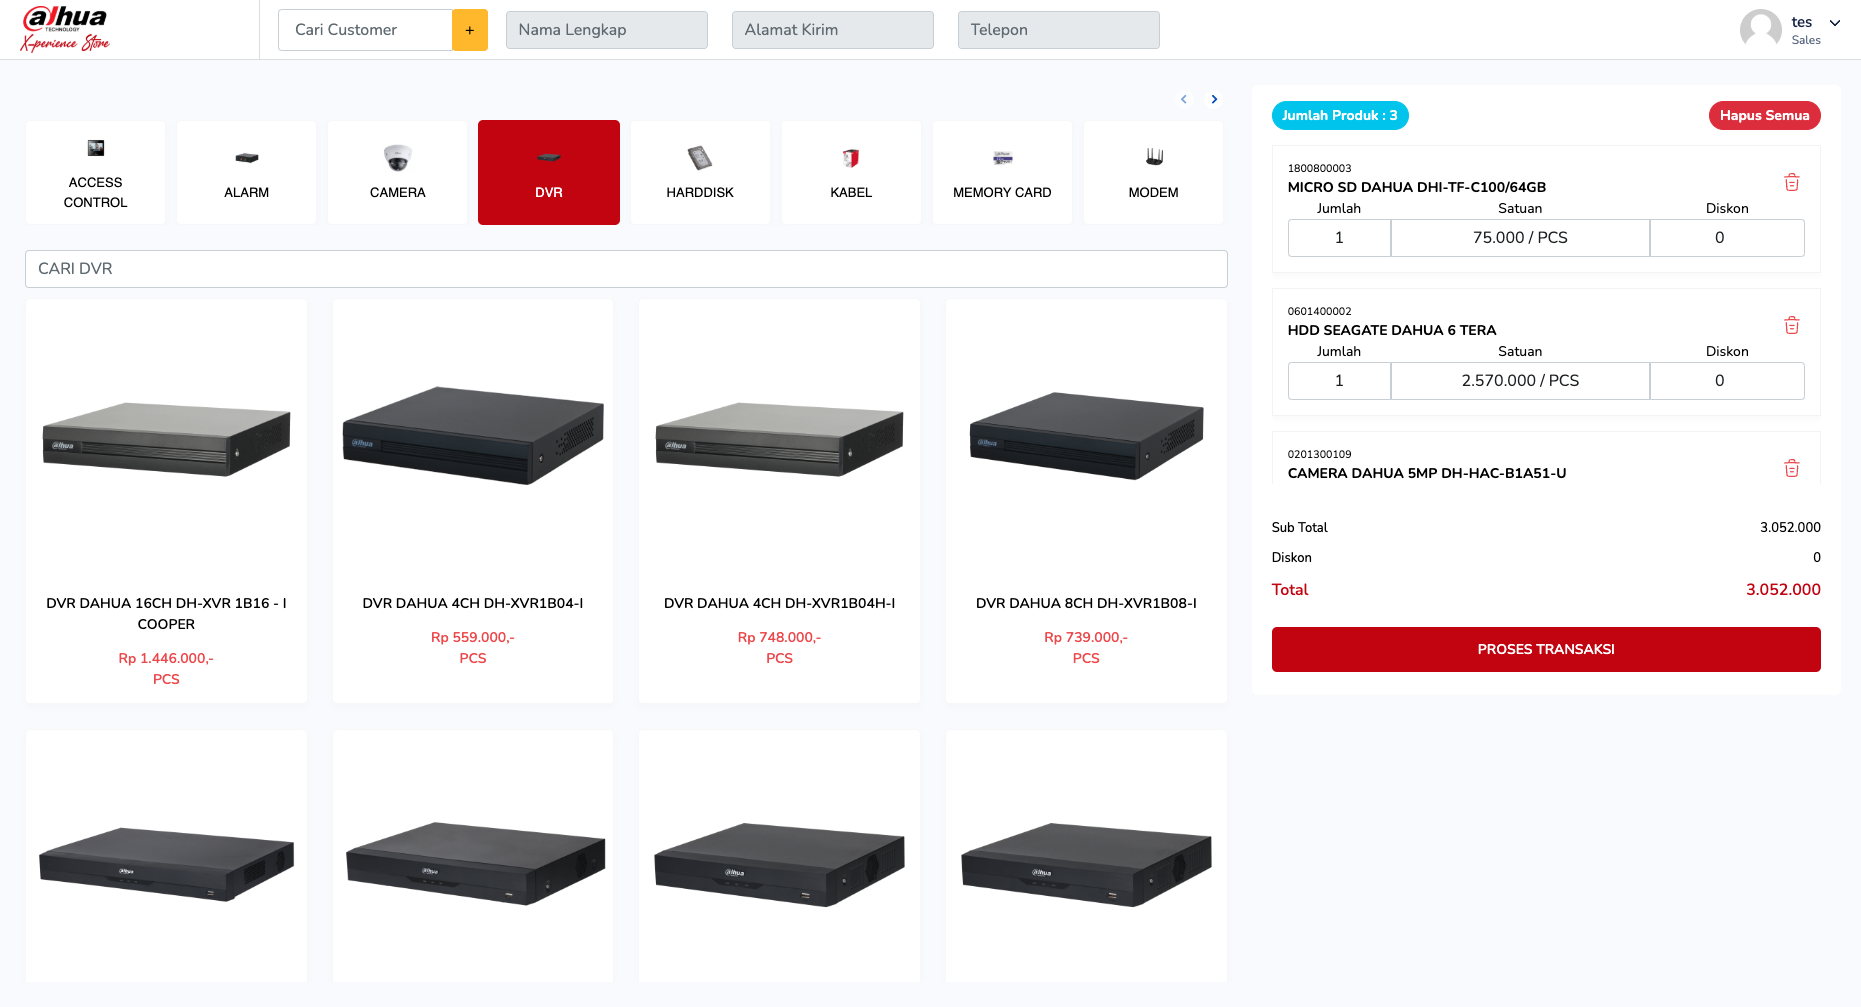The image size is (1861, 1007).
Task: Delete Camera Dahua 5MP item from cart
Action: click(1792, 468)
